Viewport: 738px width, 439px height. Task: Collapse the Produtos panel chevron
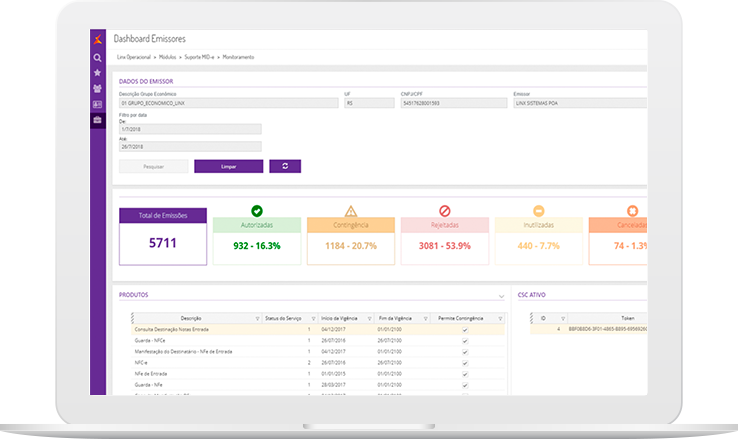pos(501,296)
